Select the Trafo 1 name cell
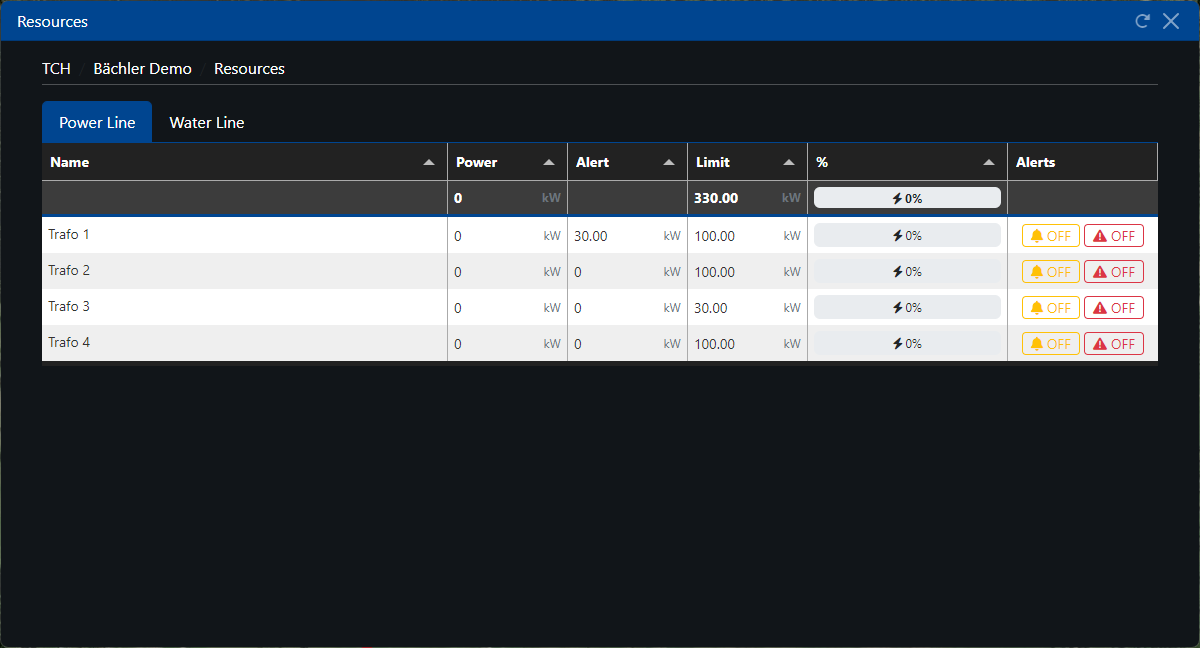This screenshot has height=648, width=1200. coord(245,235)
